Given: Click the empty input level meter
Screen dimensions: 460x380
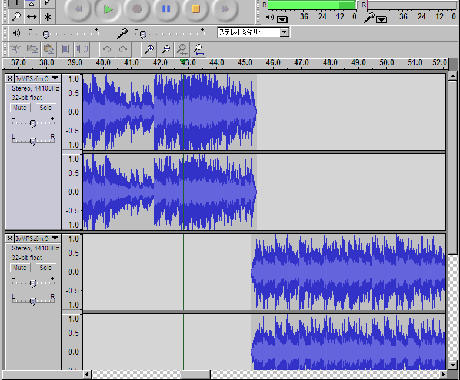Looking at the screenshot, I should tap(412, 5).
